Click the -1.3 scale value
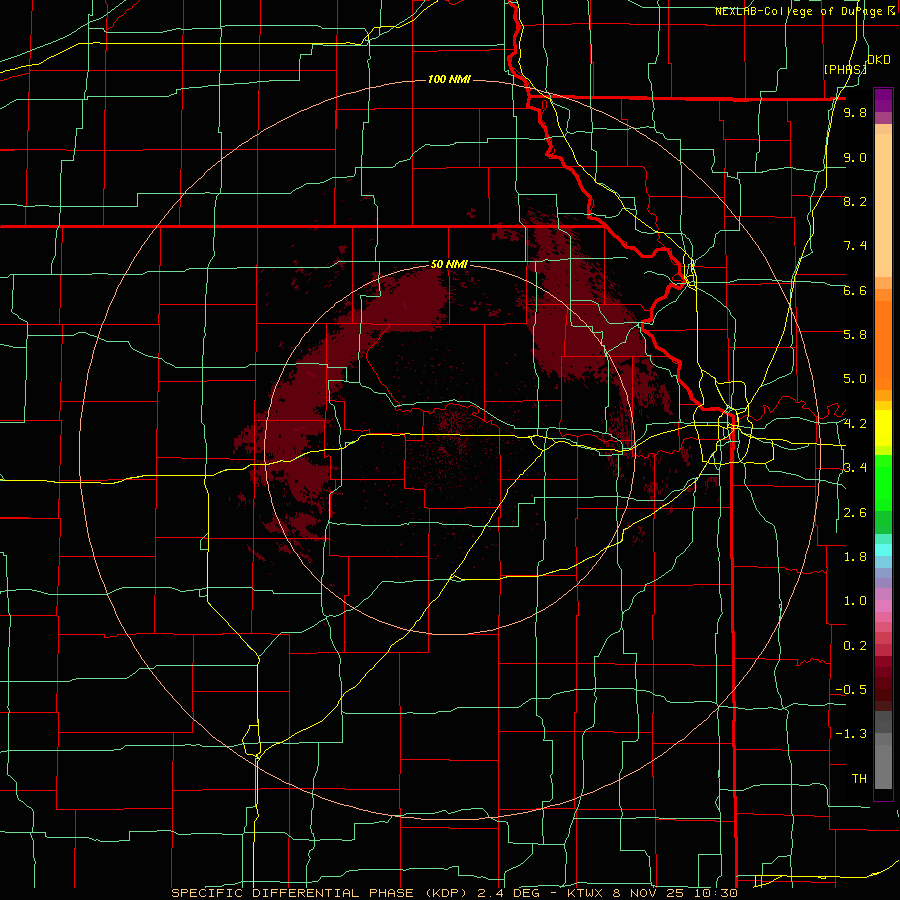This screenshot has width=900, height=900. click(x=851, y=734)
